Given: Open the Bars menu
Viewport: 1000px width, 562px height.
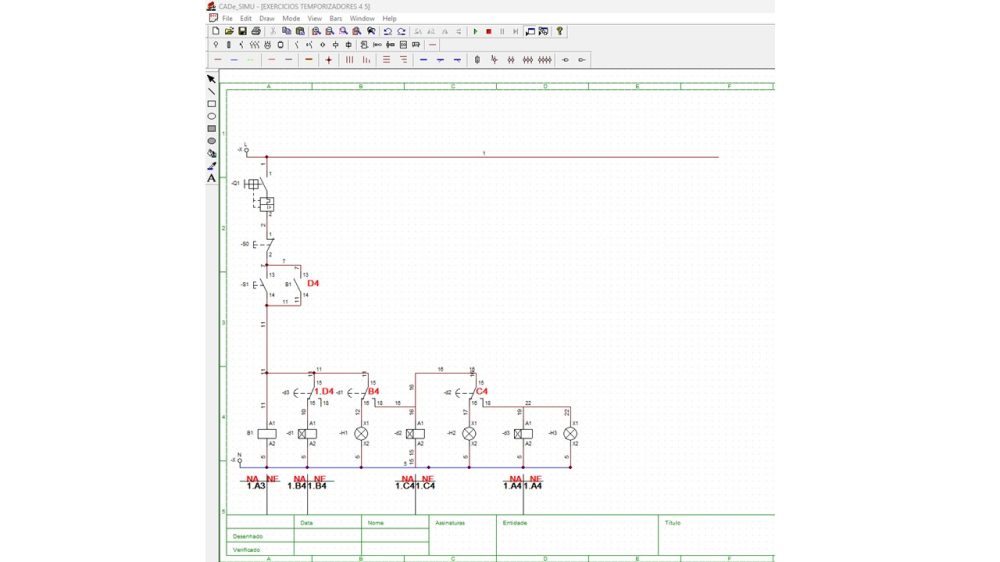Looking at the screenshot, I should coord(335,18).
